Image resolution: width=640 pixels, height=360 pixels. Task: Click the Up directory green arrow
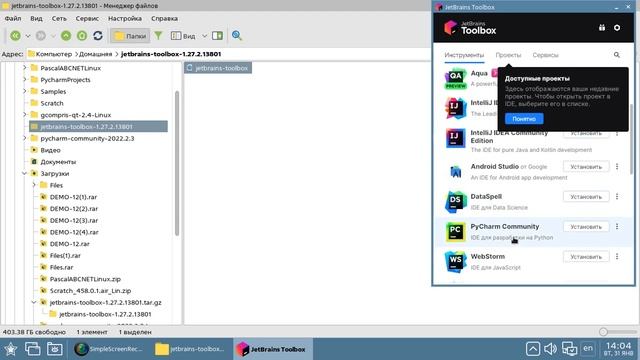(x=66, y=36)
